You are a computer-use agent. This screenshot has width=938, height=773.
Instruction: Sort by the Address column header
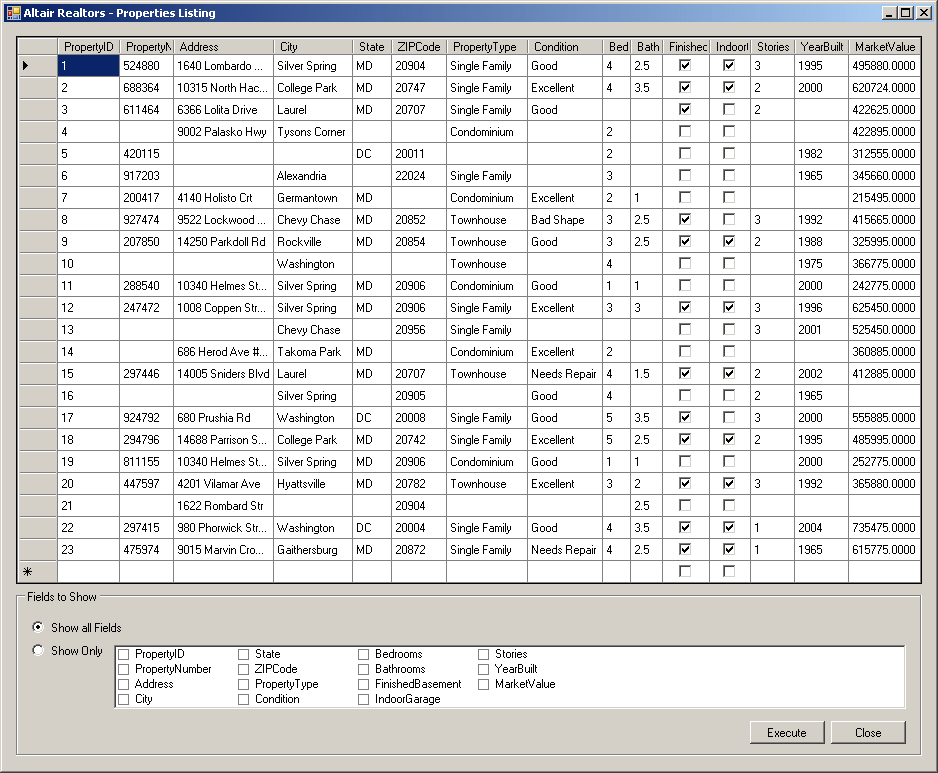pos(223,47)
